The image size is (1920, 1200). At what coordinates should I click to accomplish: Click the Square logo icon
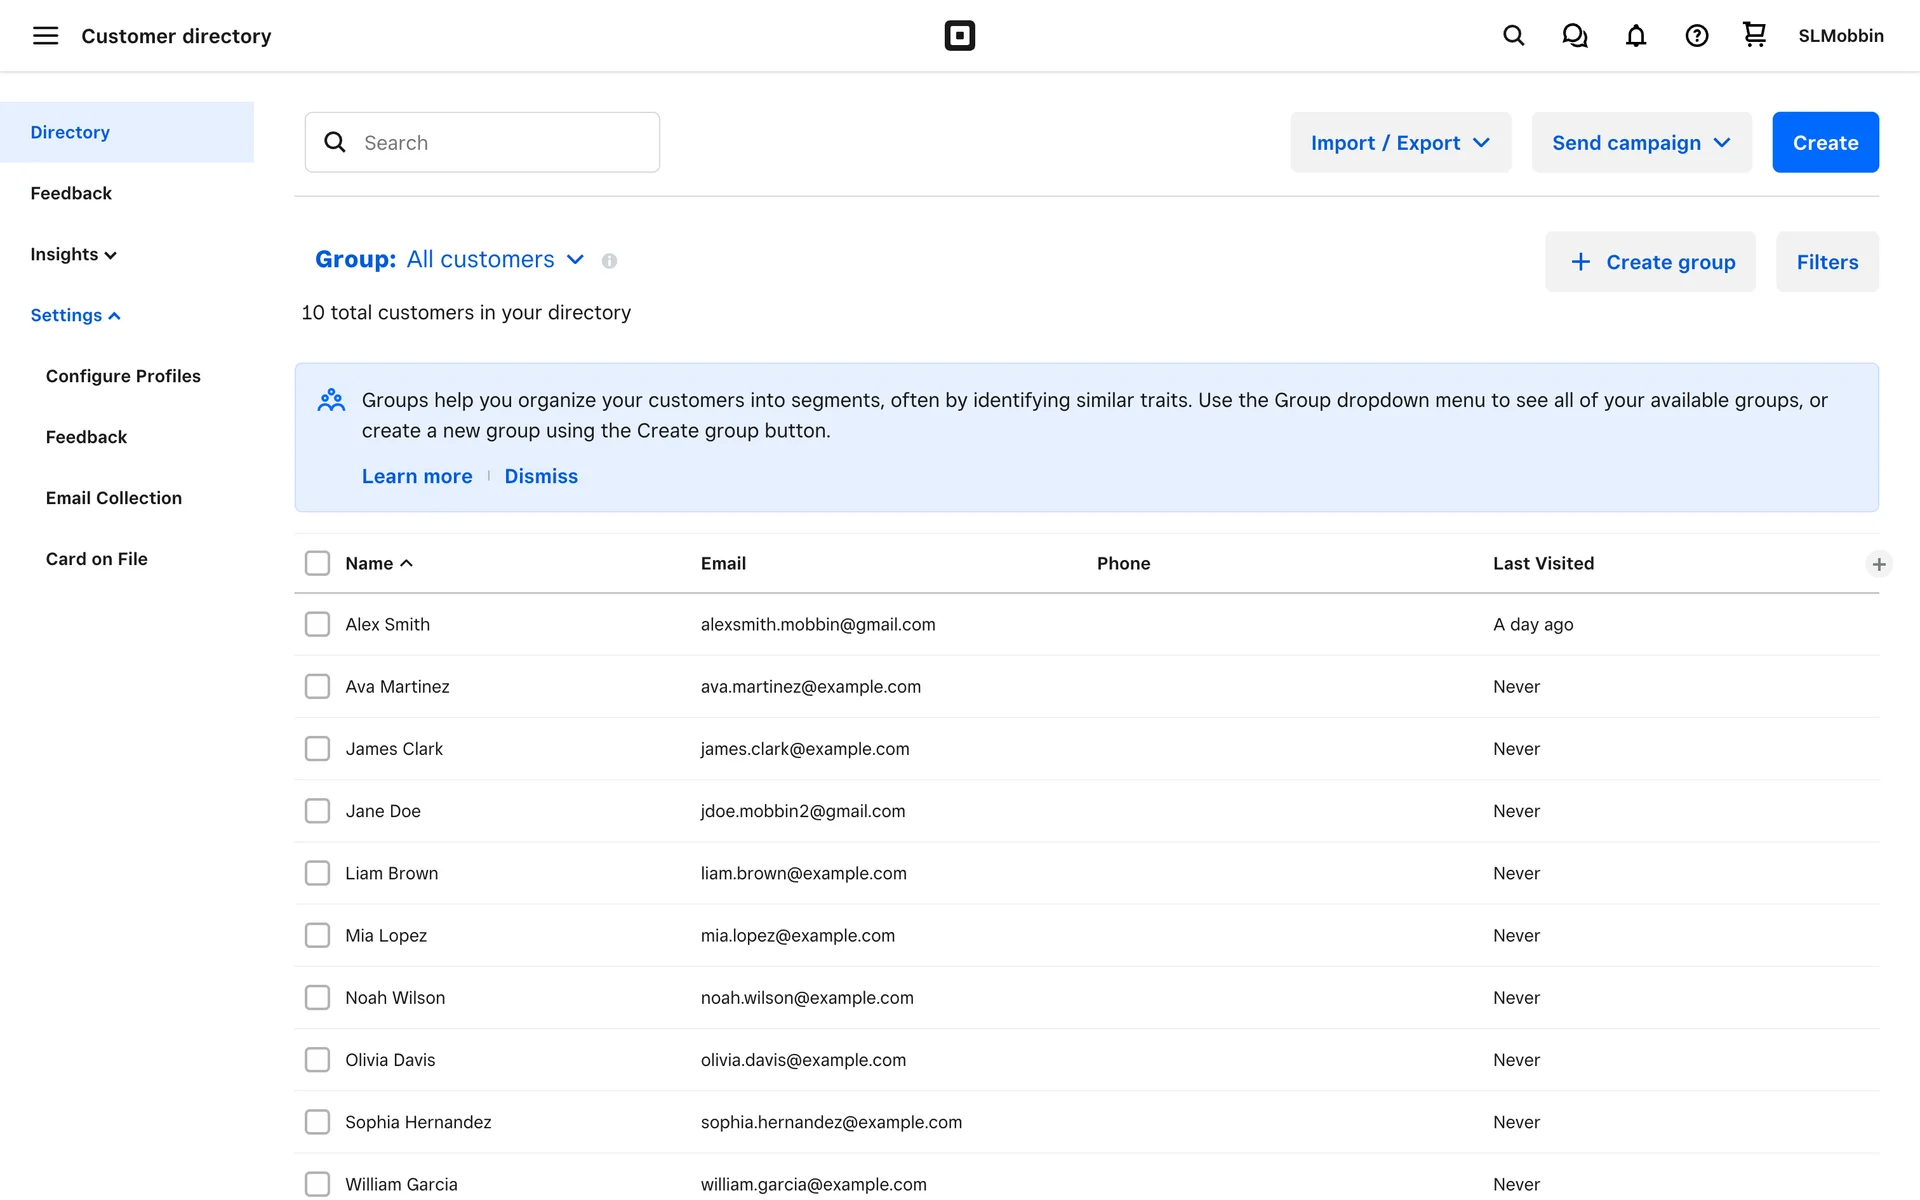(x=959, y=36)
